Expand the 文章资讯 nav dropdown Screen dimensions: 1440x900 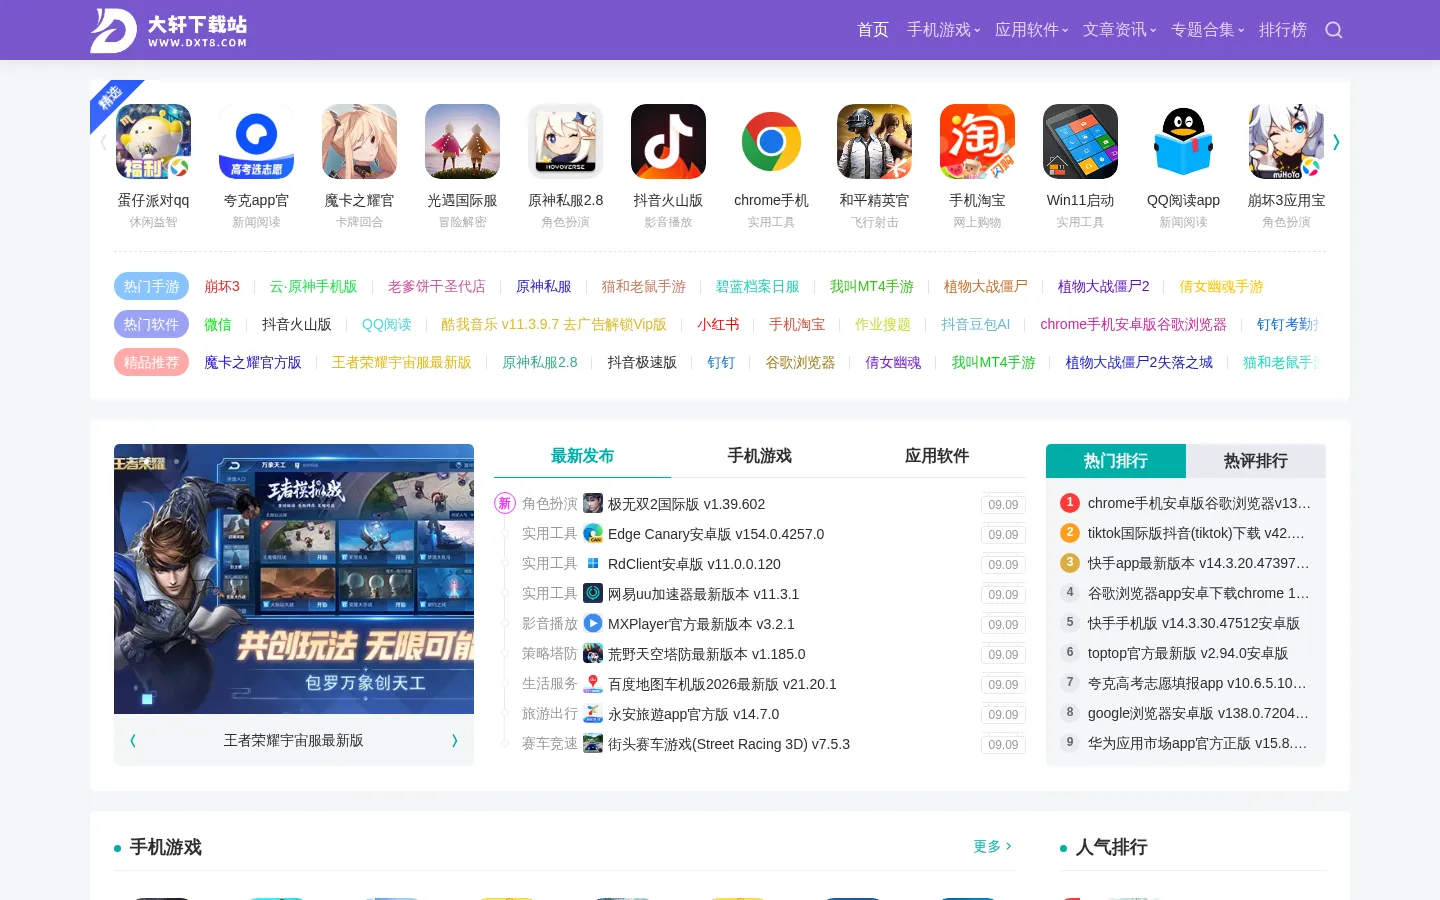(x=1119, y=30)
